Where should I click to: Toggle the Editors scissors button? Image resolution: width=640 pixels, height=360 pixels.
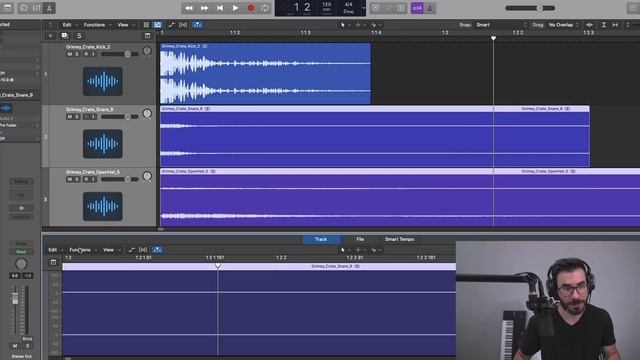(x=49, y=8)
